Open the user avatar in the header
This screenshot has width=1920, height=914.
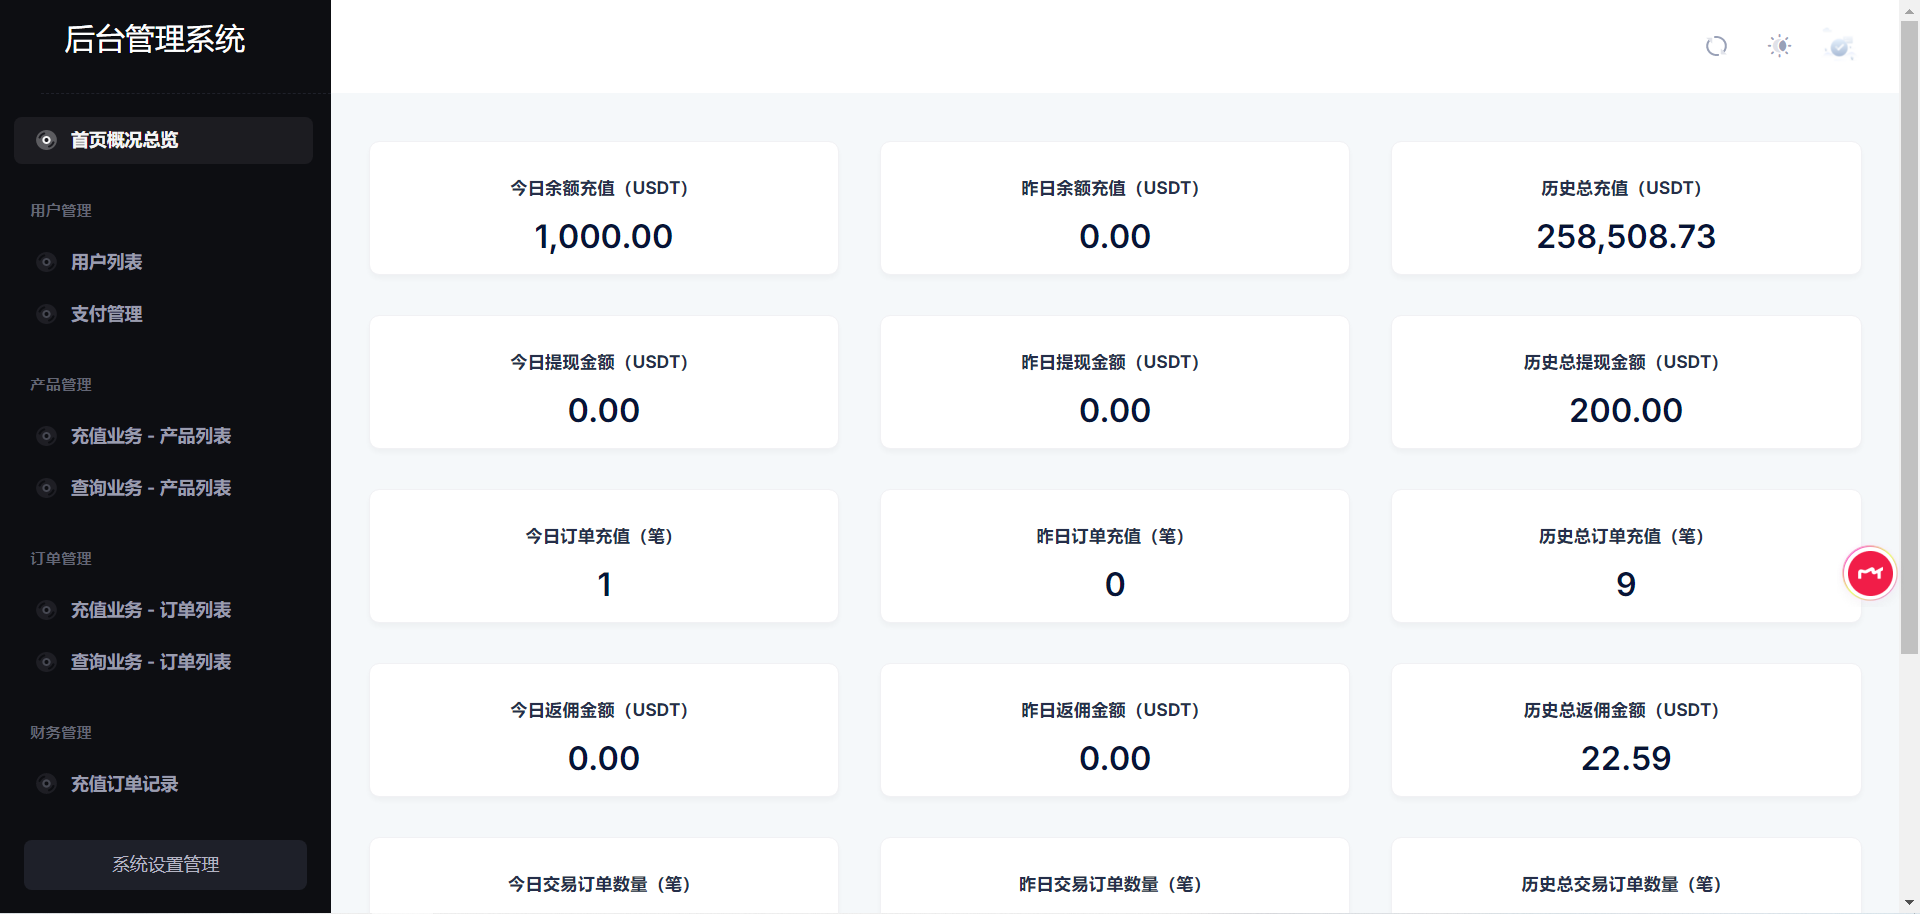click(x=1839, y=46)
